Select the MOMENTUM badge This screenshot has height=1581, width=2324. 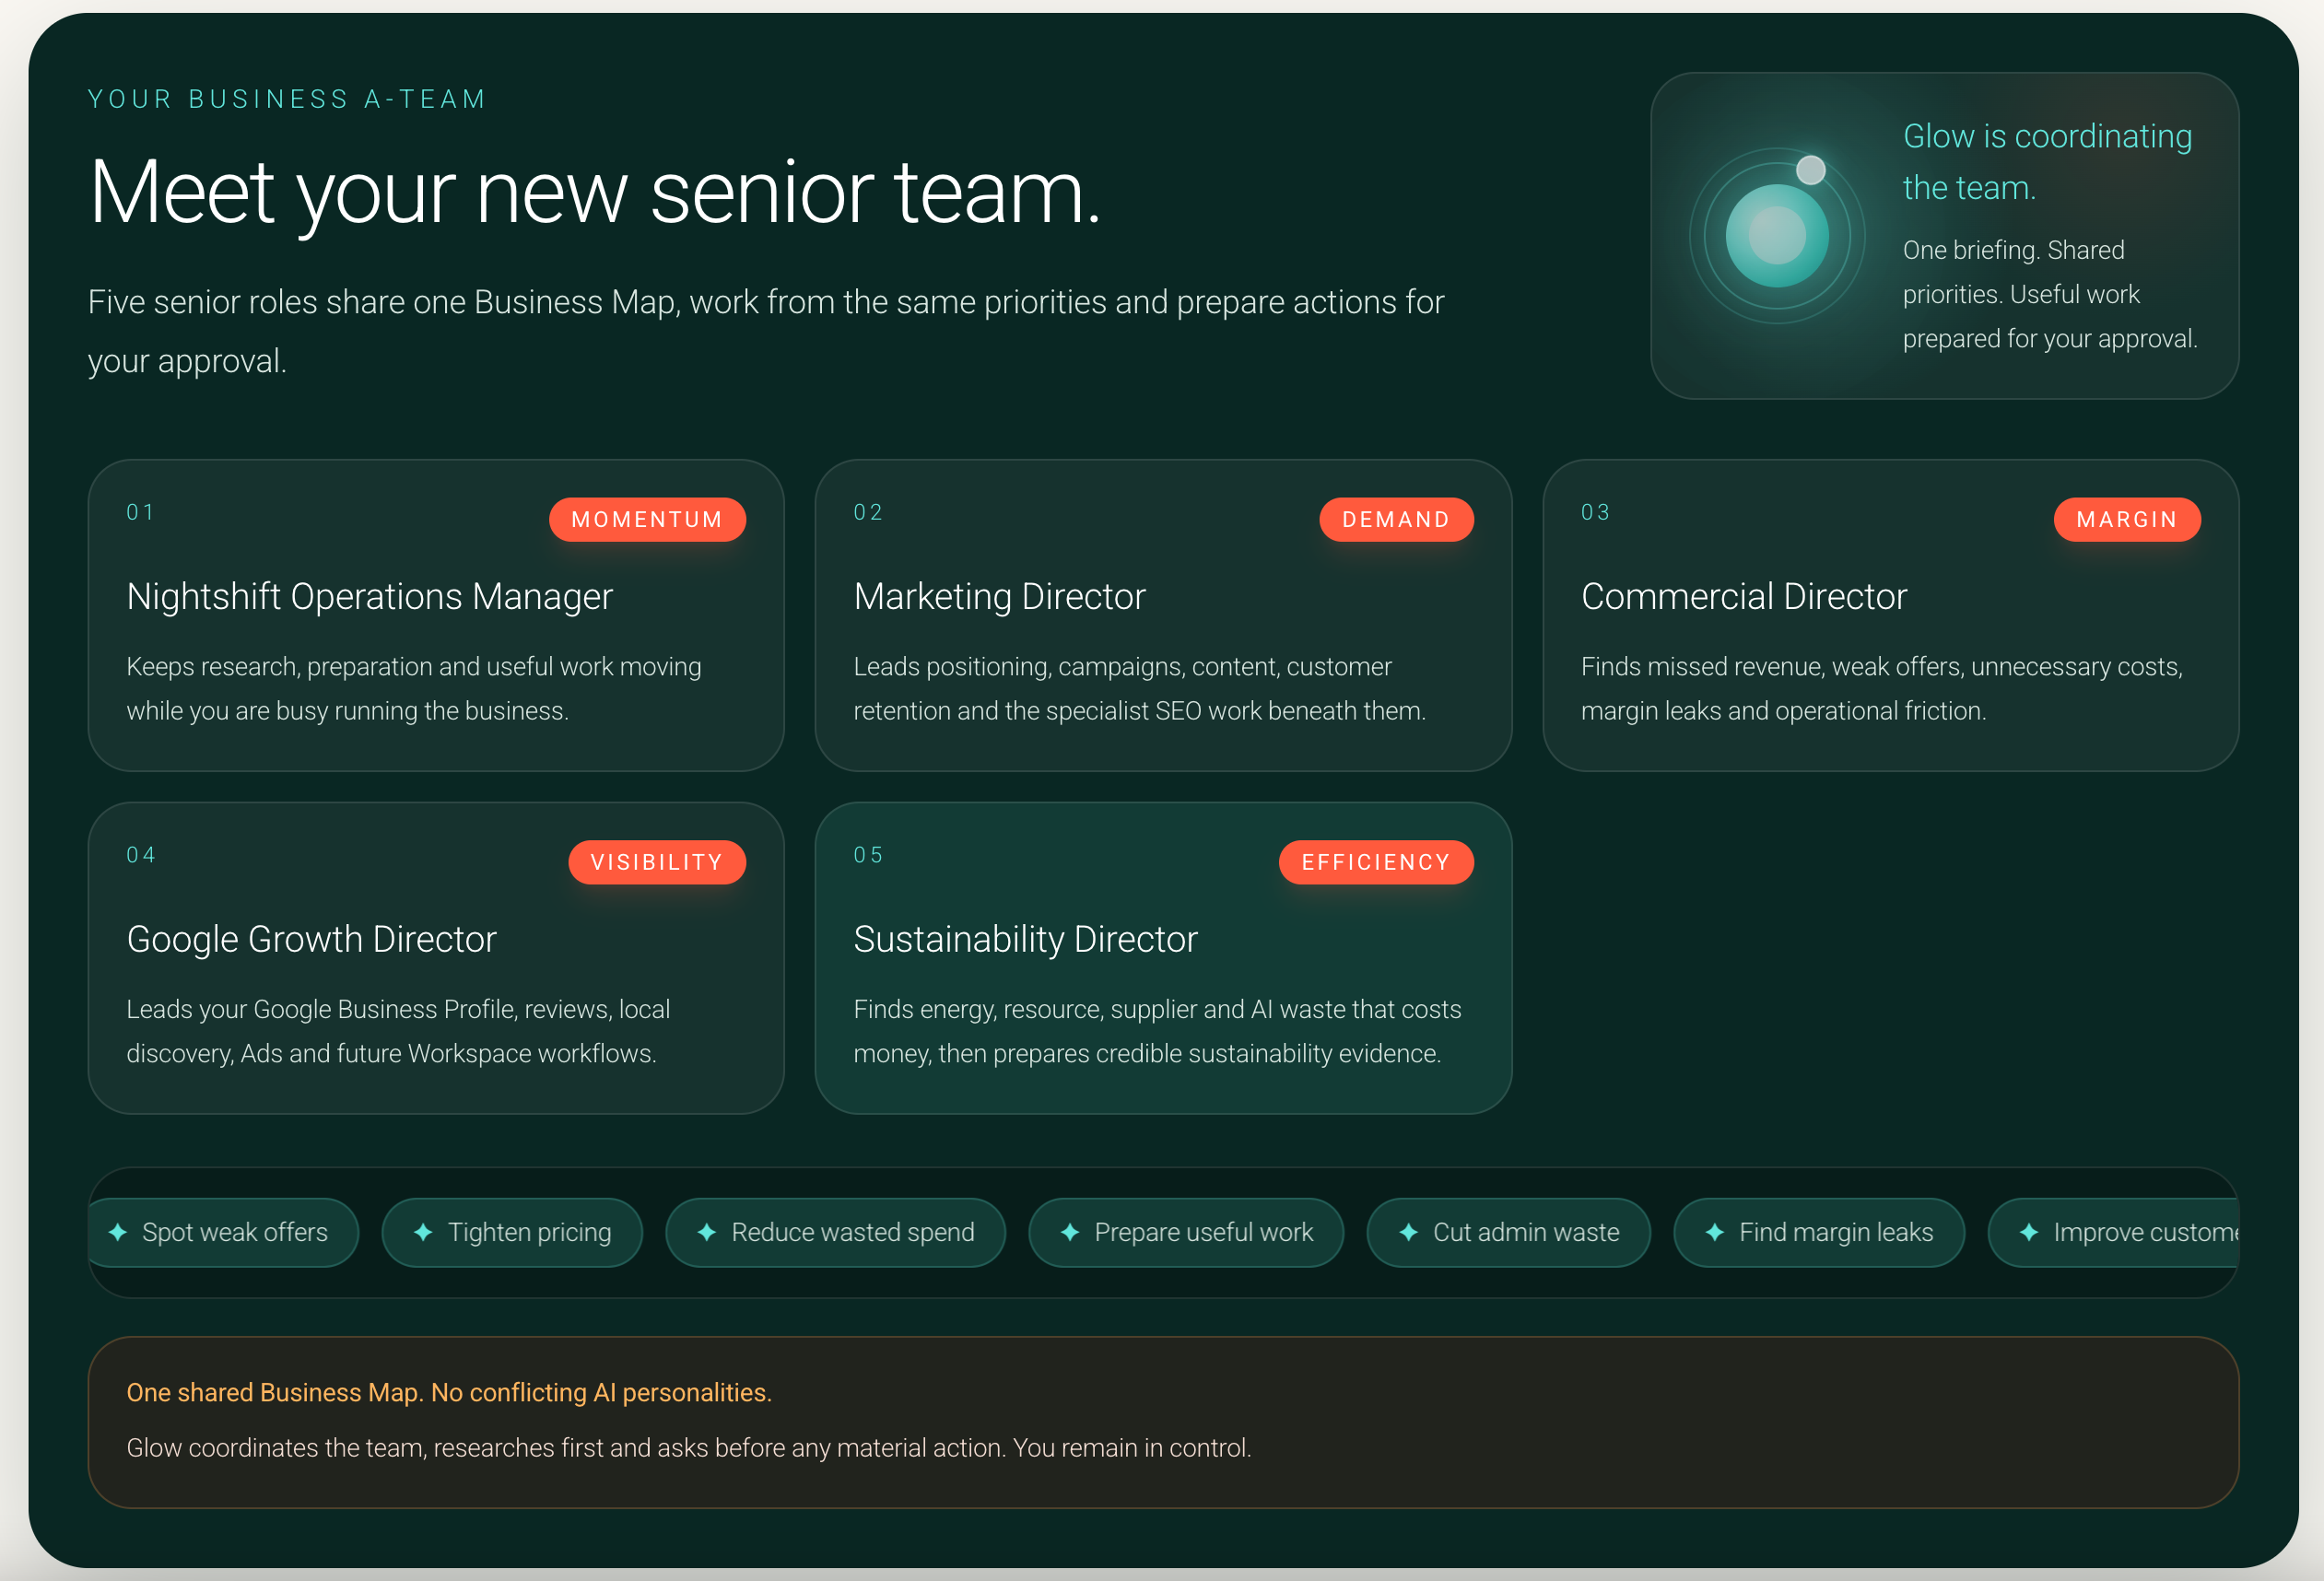[647, 519]
